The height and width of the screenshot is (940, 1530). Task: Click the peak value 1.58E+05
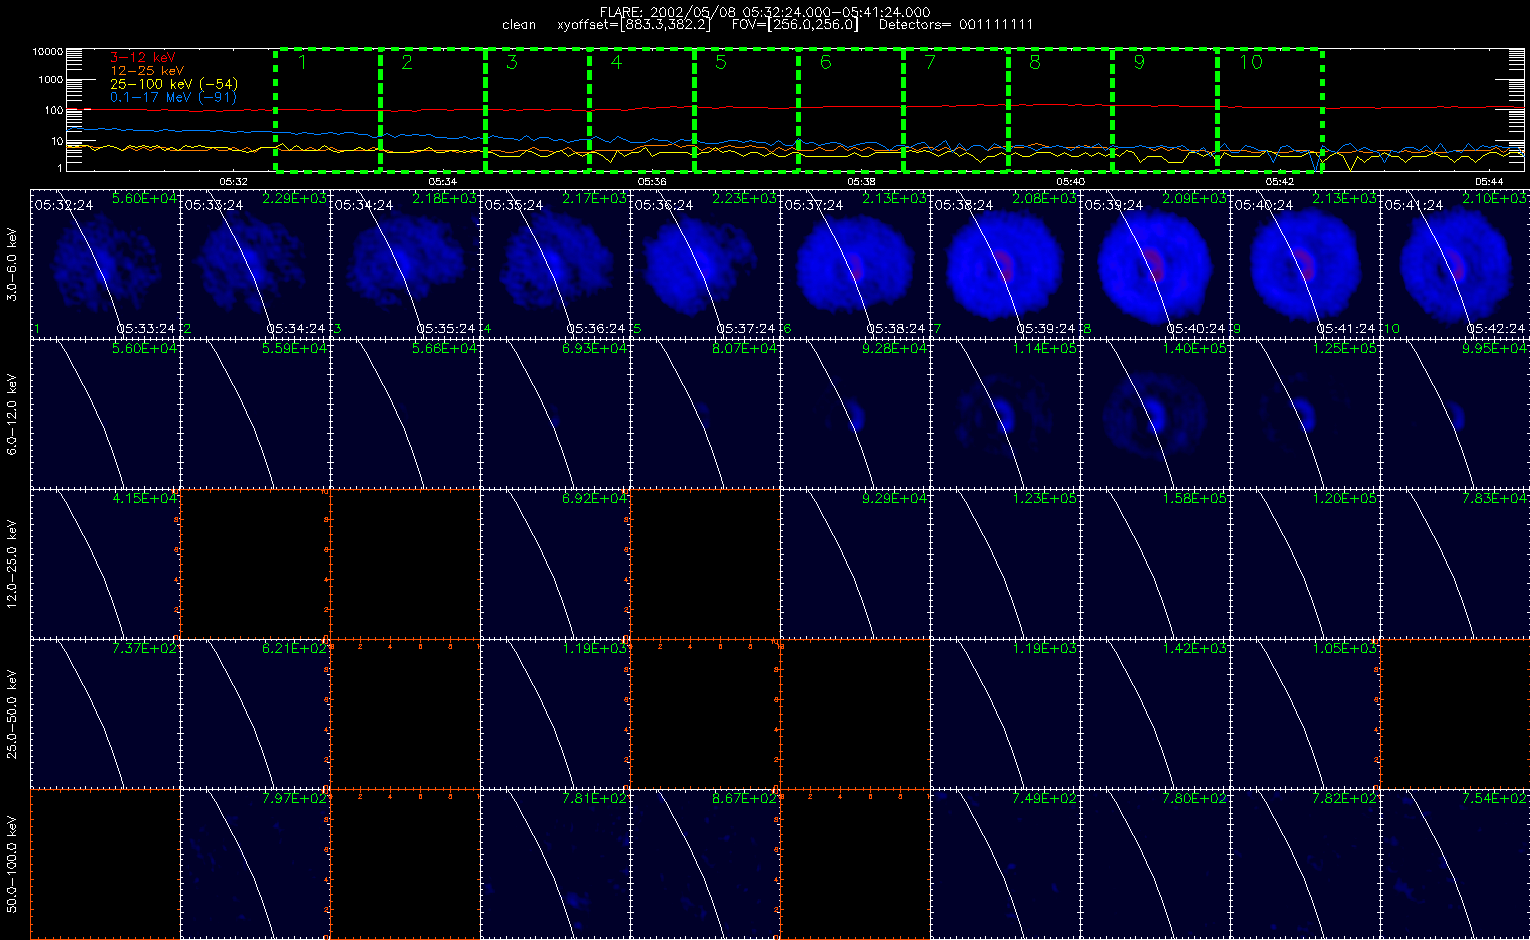pos(1195,499)
